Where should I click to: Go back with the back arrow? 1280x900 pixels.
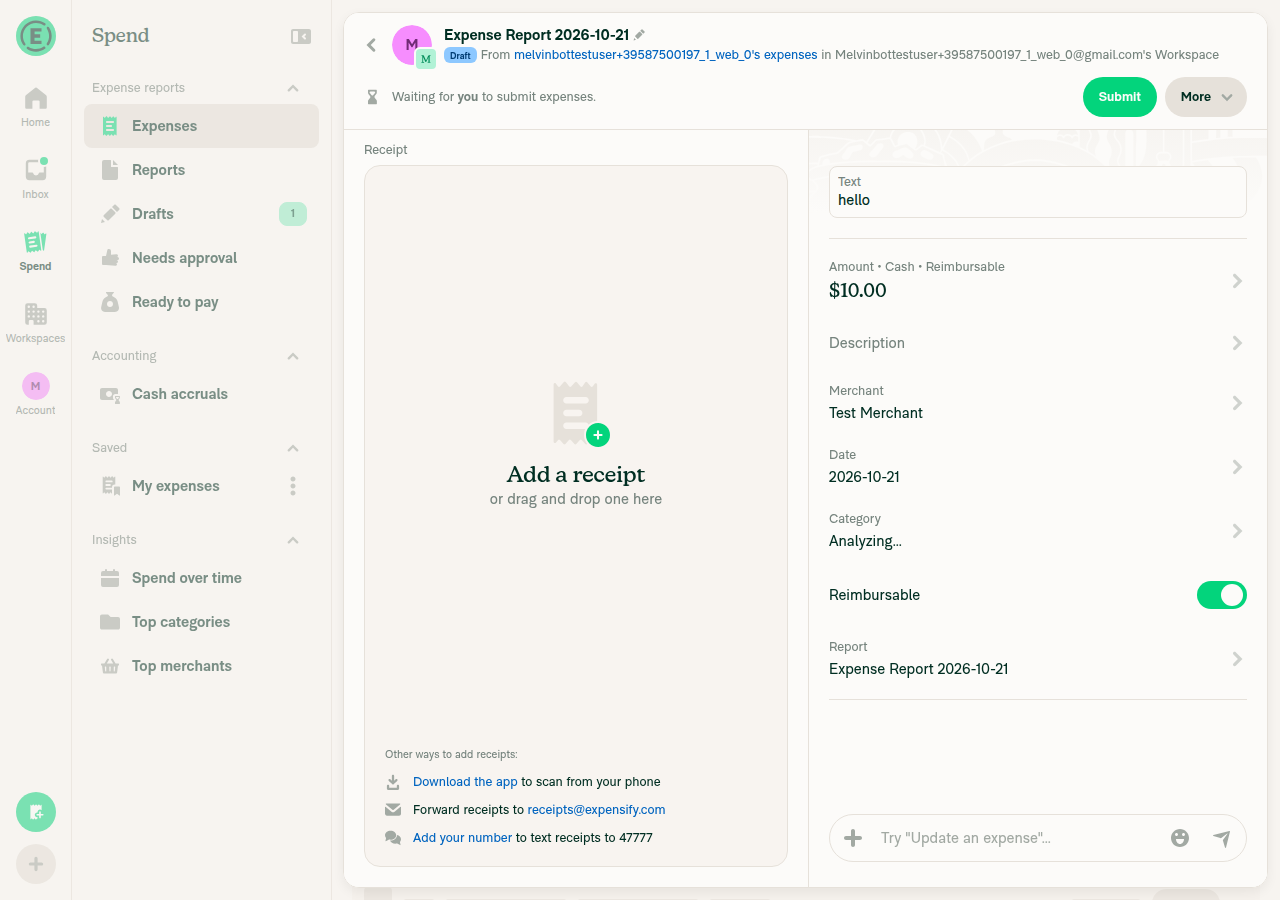371,45
